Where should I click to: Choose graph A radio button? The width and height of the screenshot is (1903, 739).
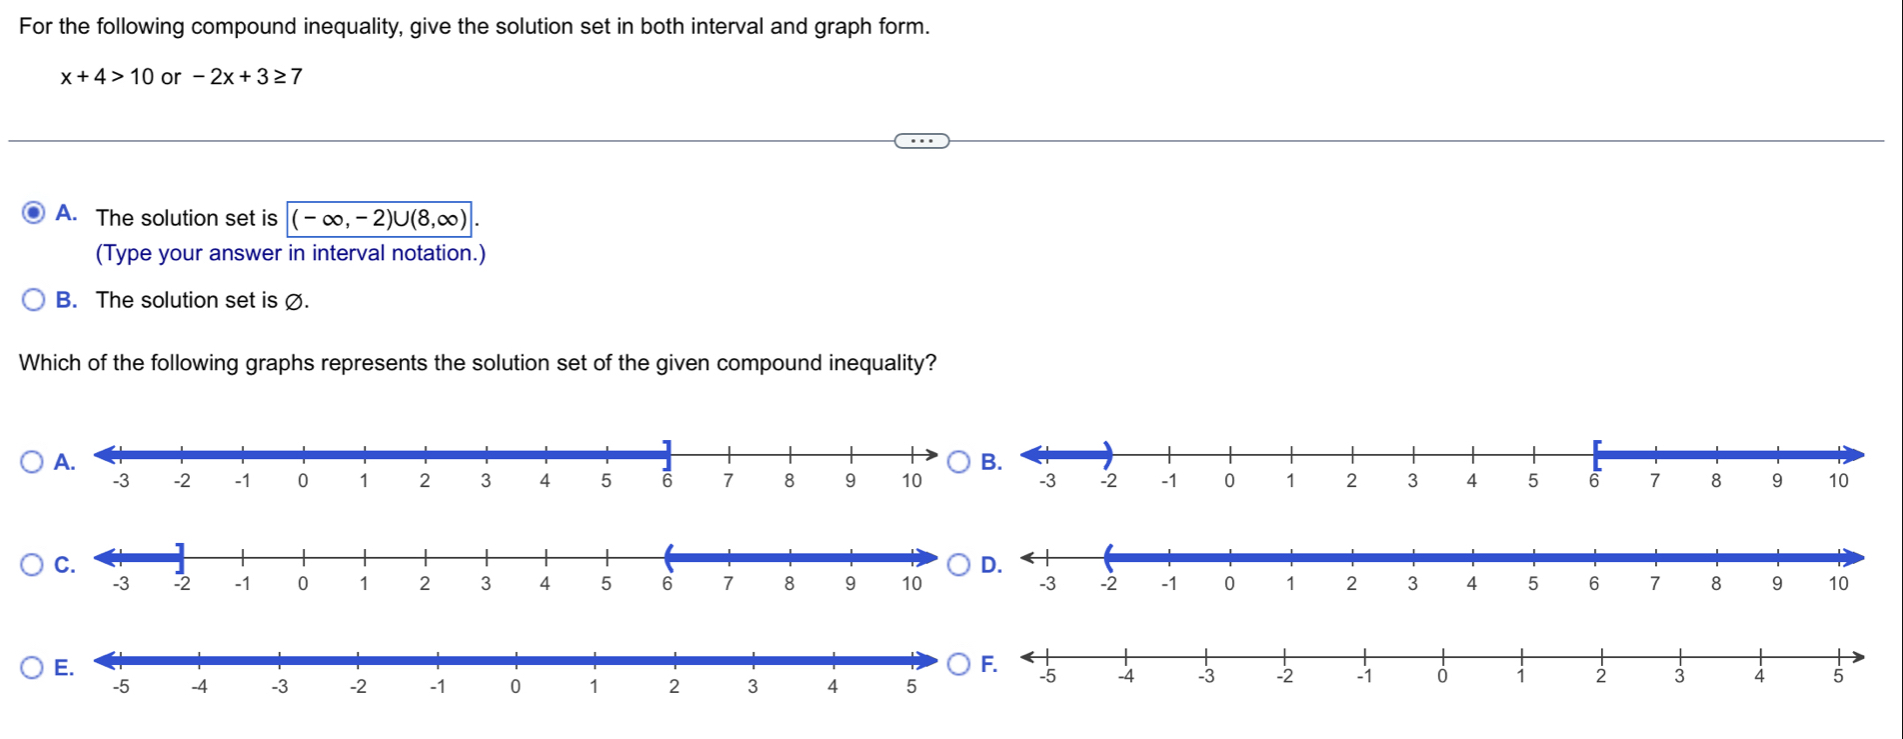33,461
